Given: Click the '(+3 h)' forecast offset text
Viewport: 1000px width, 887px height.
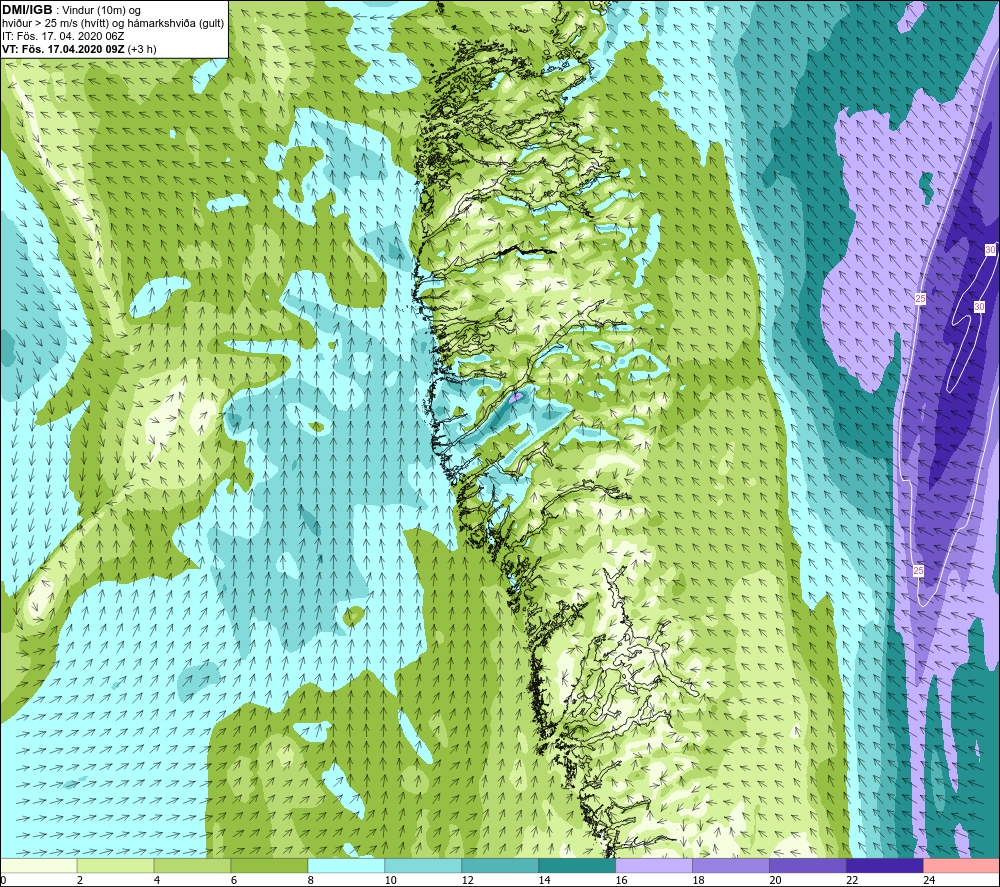Looking at the screenshot, I should click(x=142, y=49).
